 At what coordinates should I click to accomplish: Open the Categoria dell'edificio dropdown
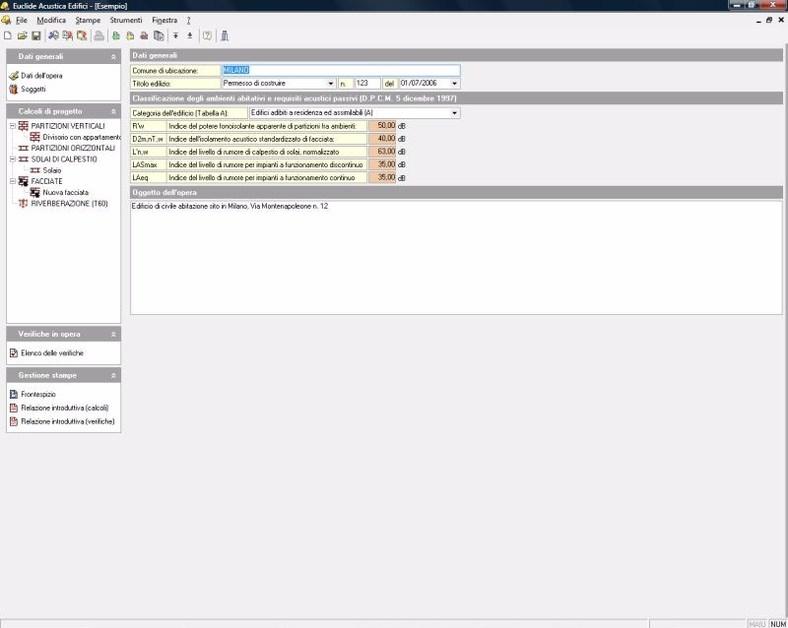click(x=455, y=113)
